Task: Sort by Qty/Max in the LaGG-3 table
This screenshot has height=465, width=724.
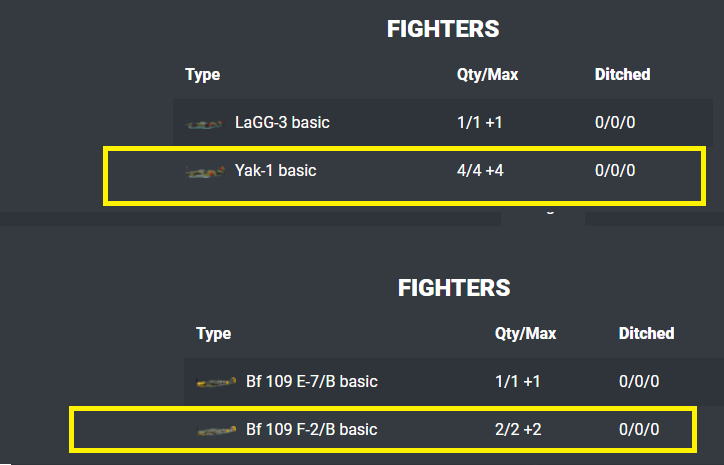Action: coord(487,75)
